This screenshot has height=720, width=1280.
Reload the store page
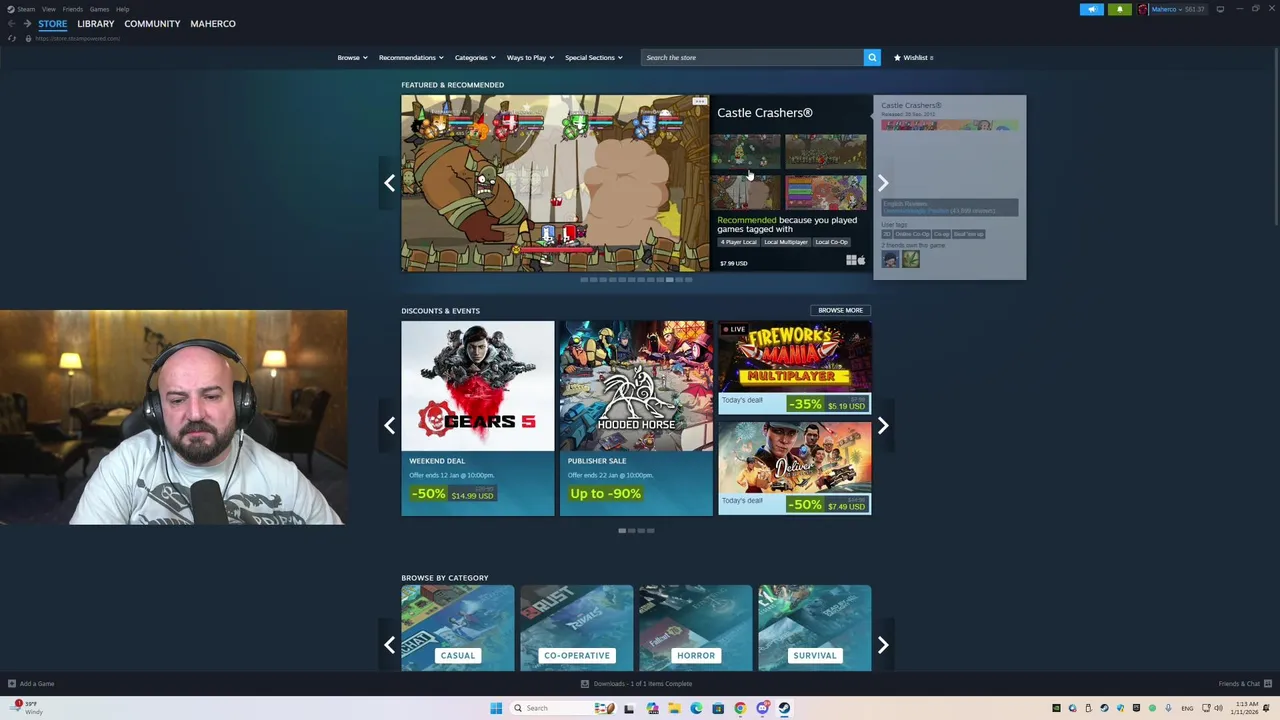tap(12, 38)
